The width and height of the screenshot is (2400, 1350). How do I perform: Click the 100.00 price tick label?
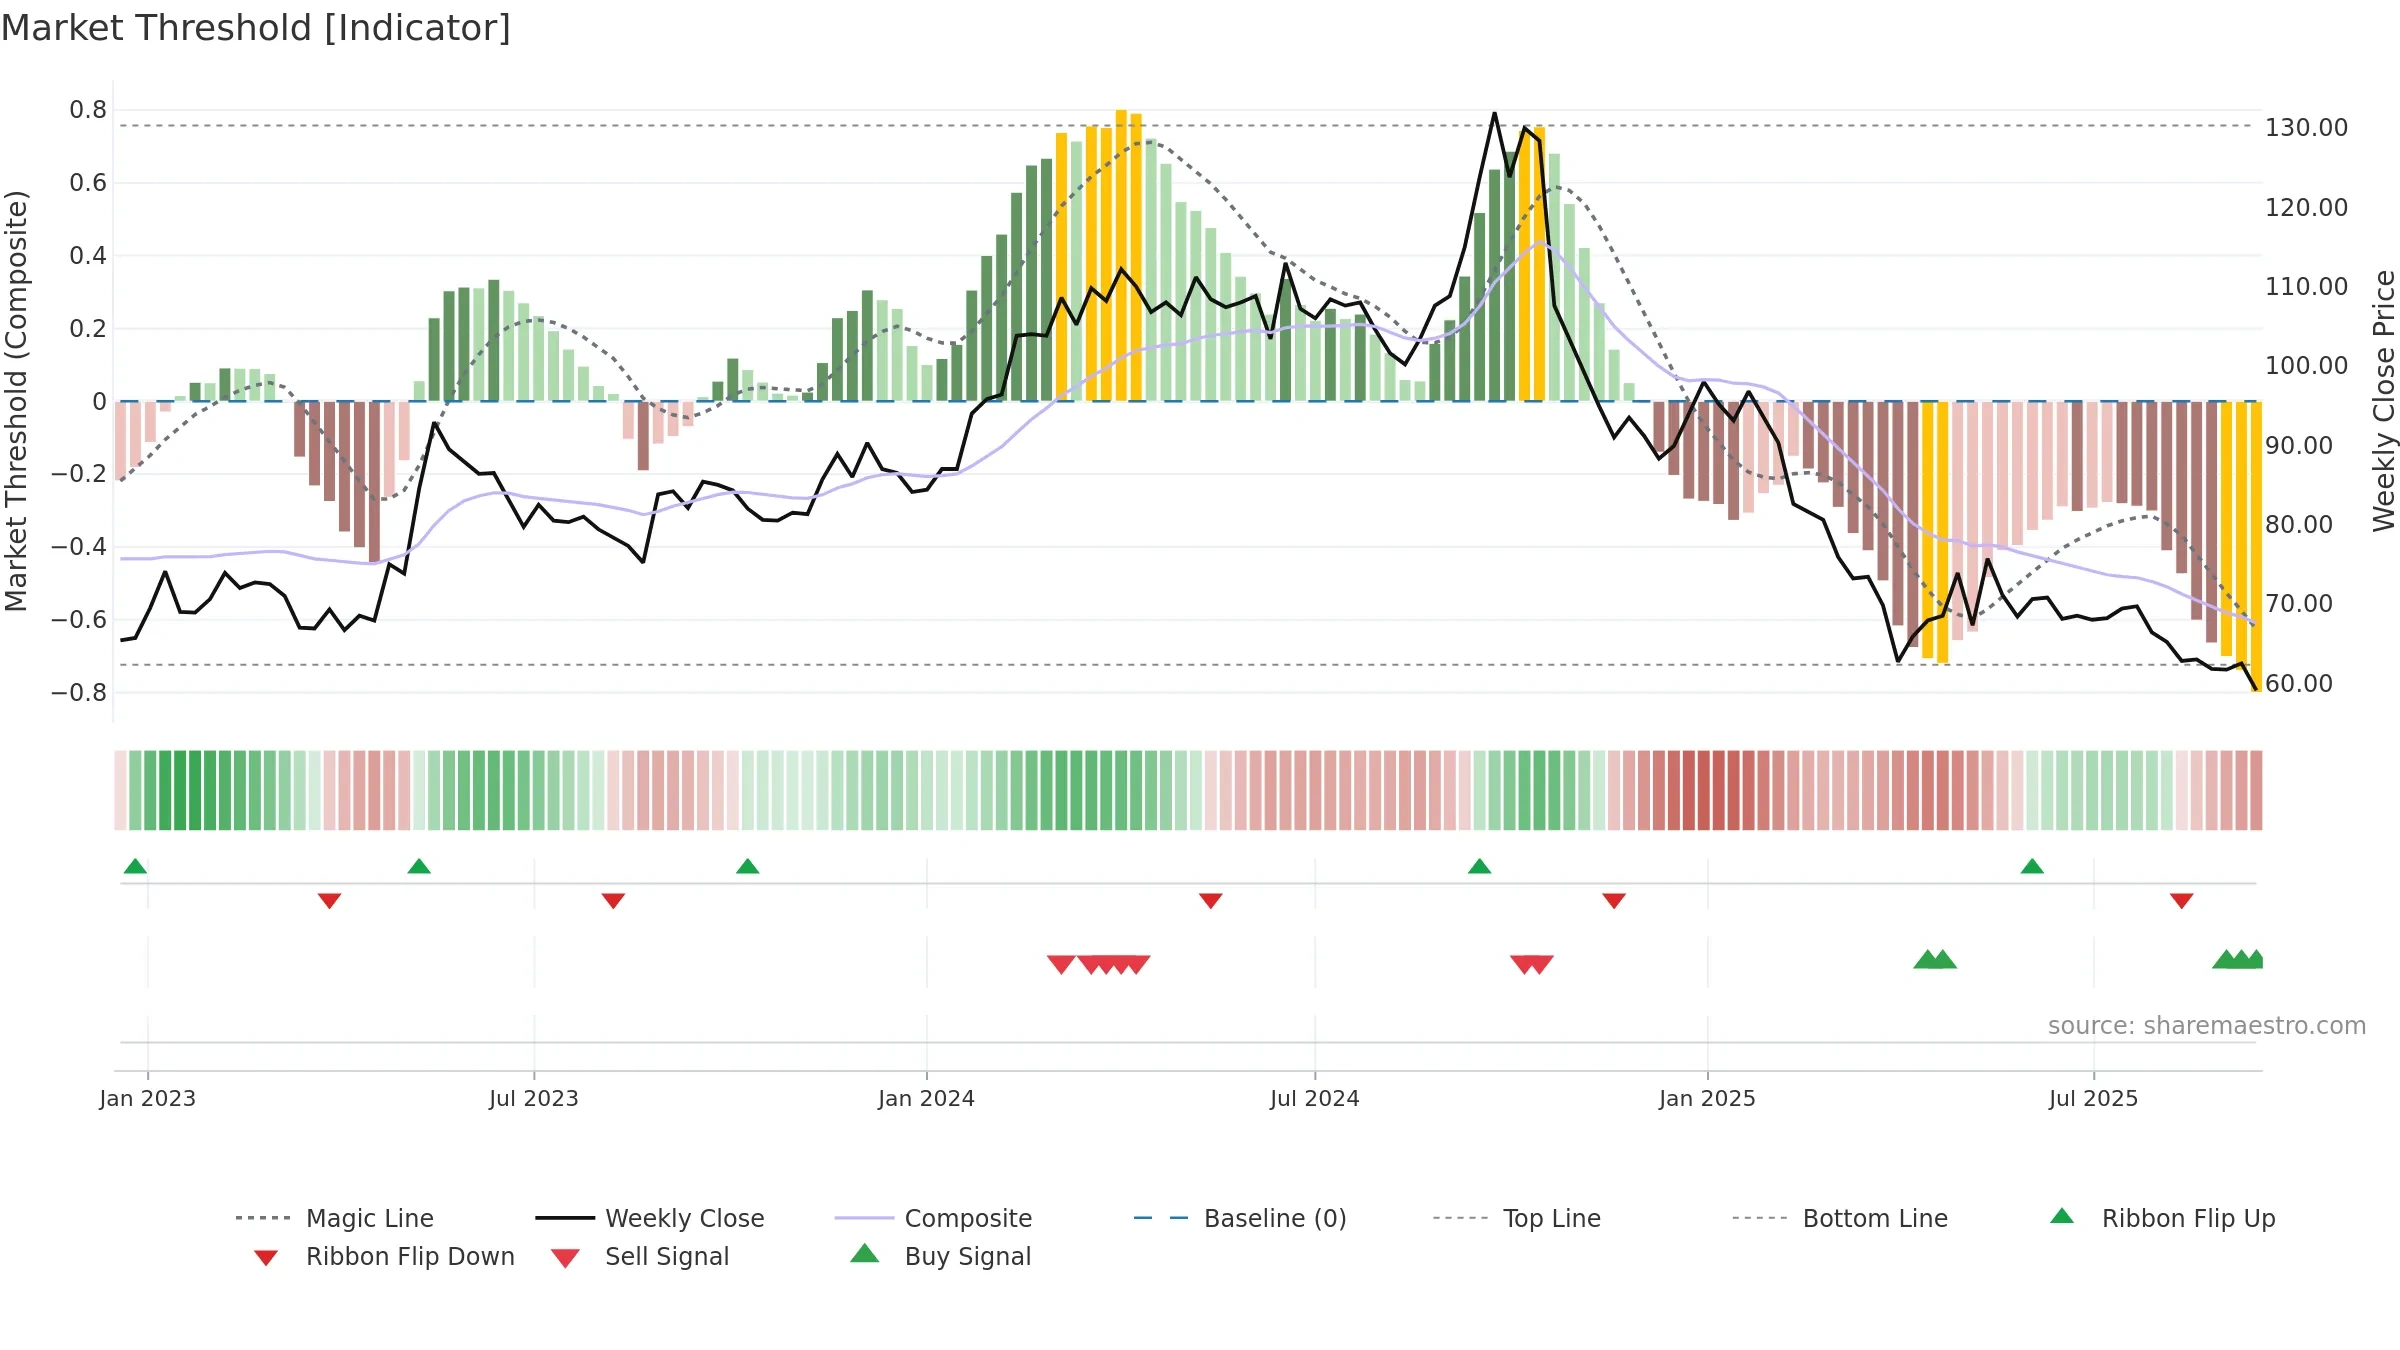point(2306,365)
